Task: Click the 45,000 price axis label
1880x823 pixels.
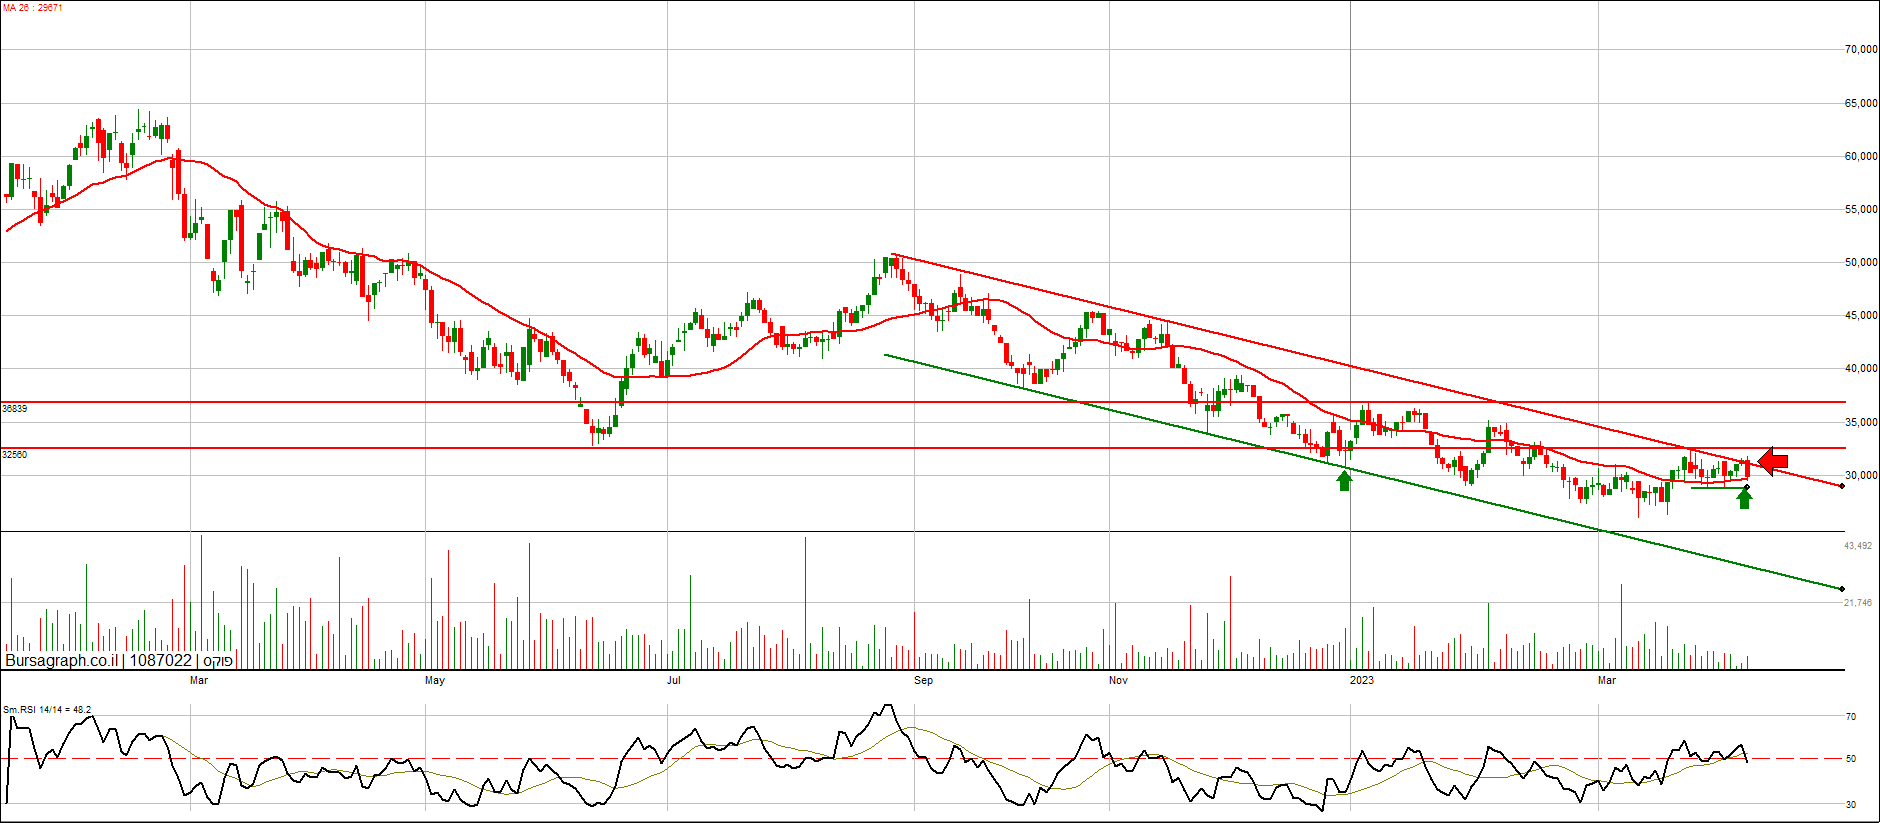Action: point(1861,315)
